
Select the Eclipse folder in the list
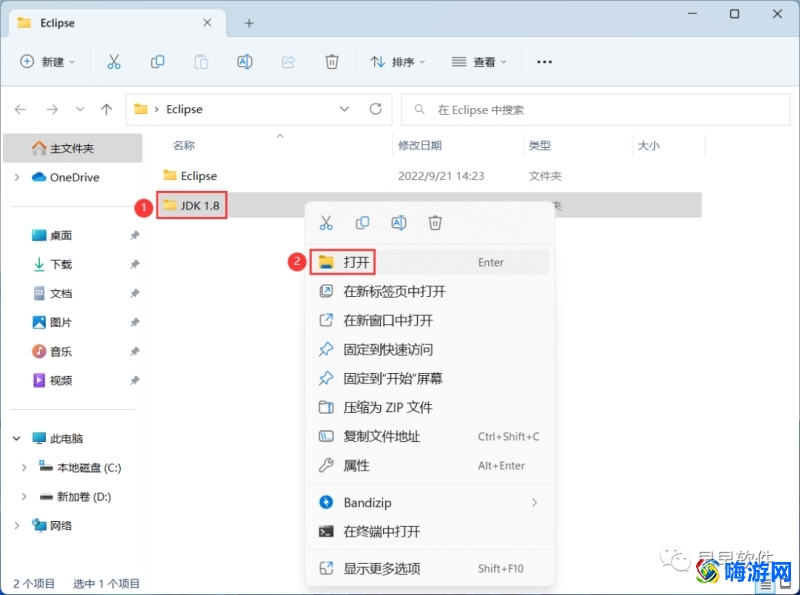point(190,176)
